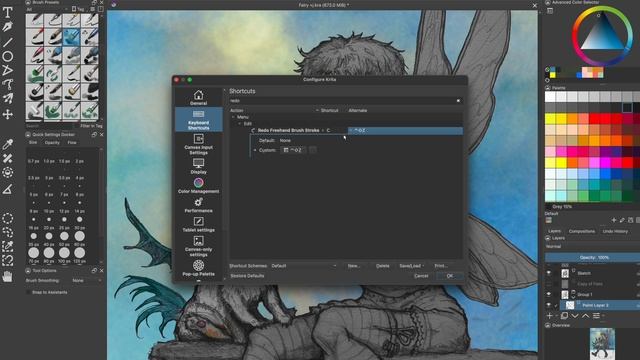Screen dimensions: 640x360
Task: Select the Calligraphy pen tool
Action: 7,27
